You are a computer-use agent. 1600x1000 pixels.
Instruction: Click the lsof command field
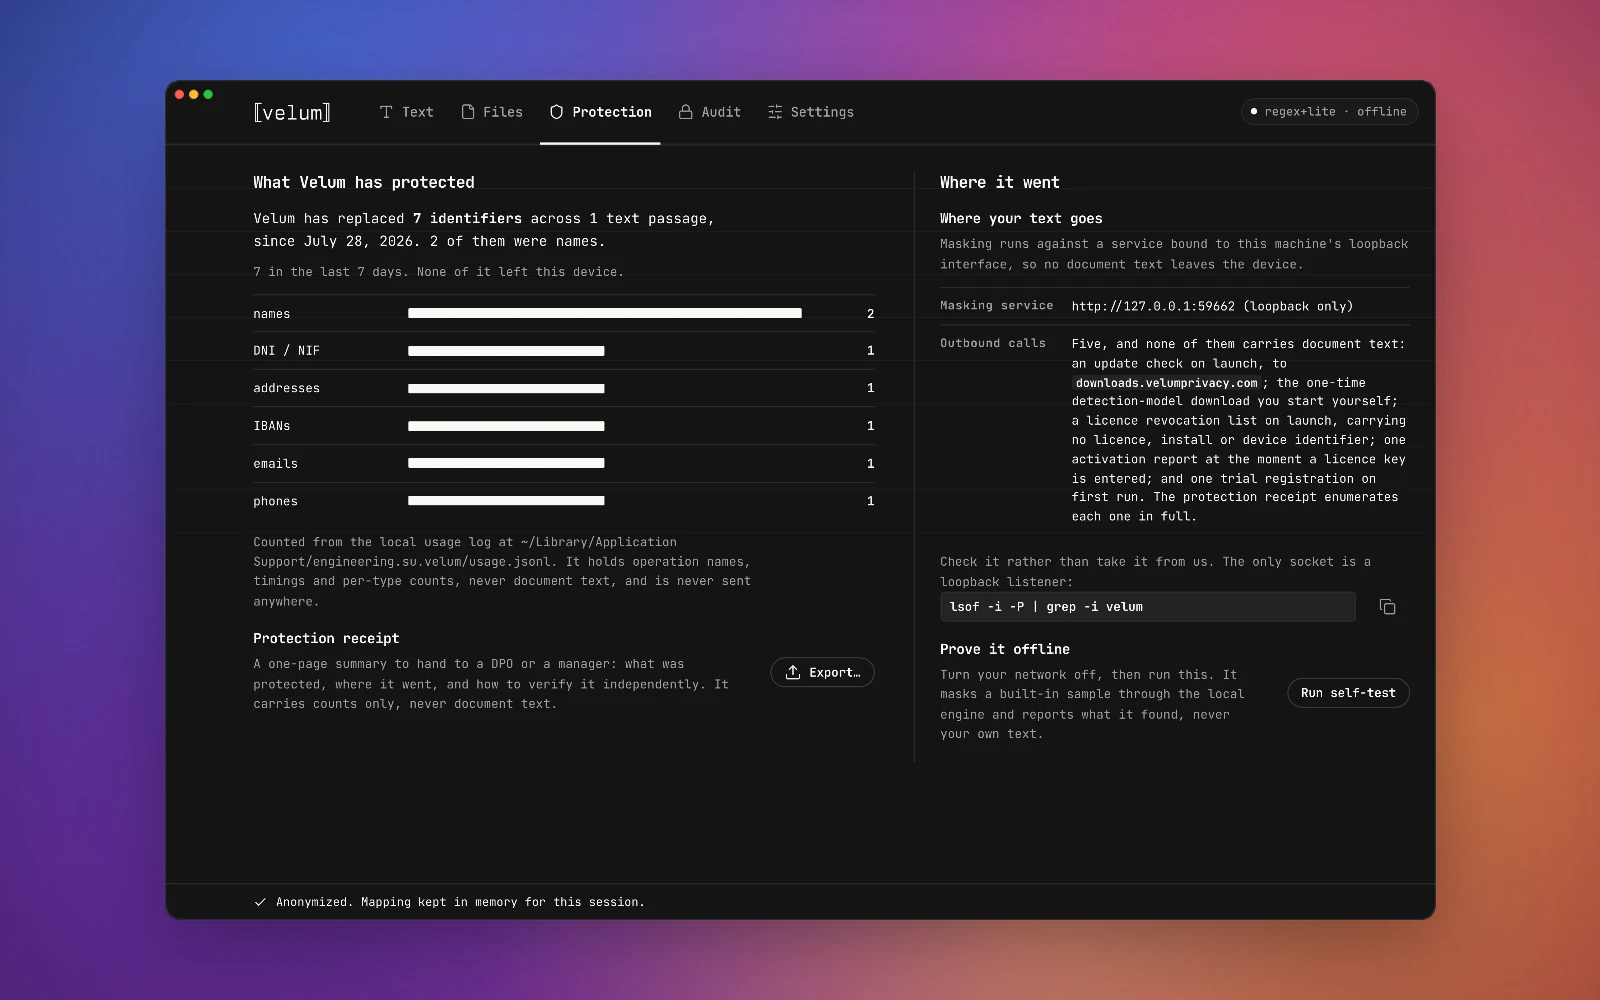point(1148,607)
